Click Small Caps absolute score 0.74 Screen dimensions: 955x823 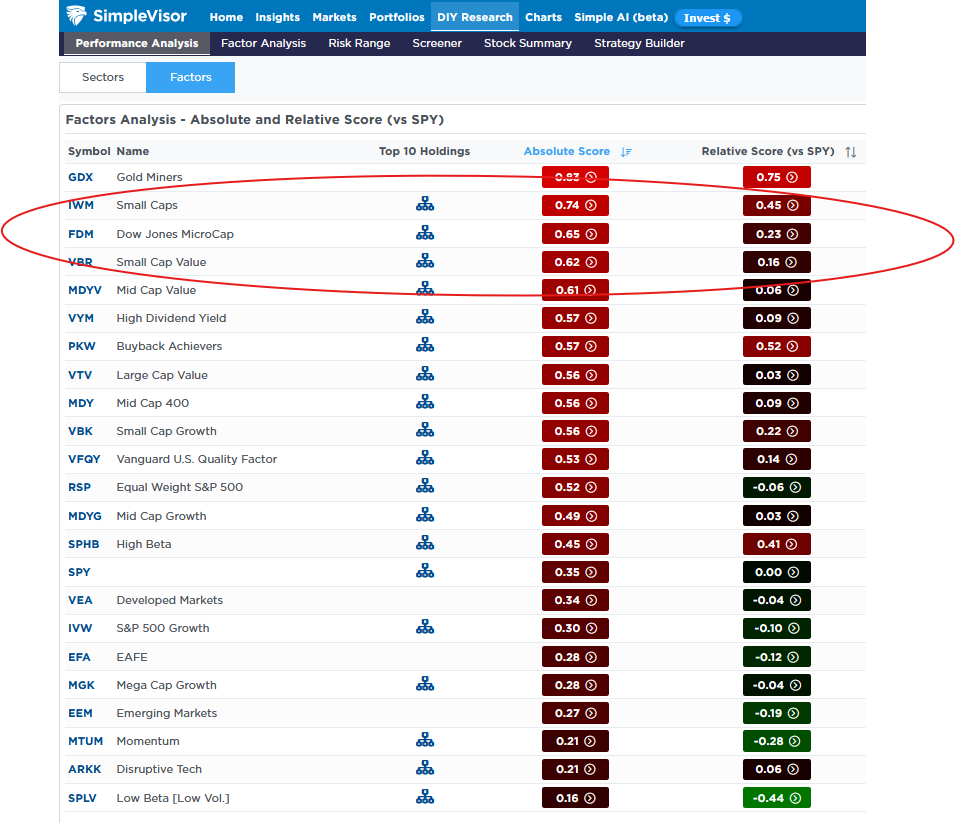[x=575, y=205]
